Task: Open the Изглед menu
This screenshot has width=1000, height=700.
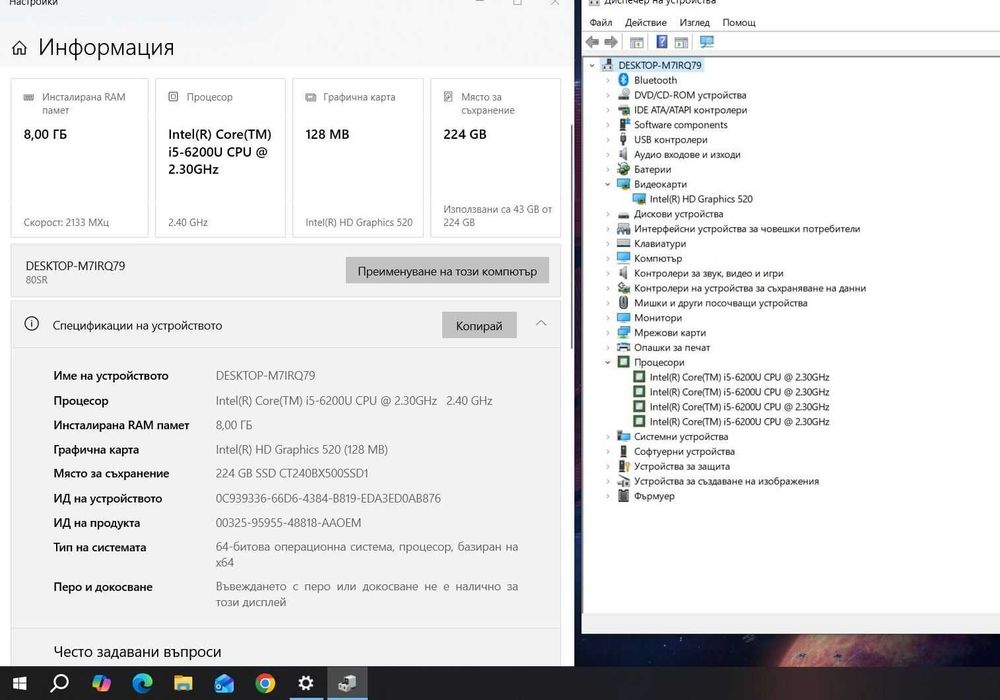Action: coord(695,22)
